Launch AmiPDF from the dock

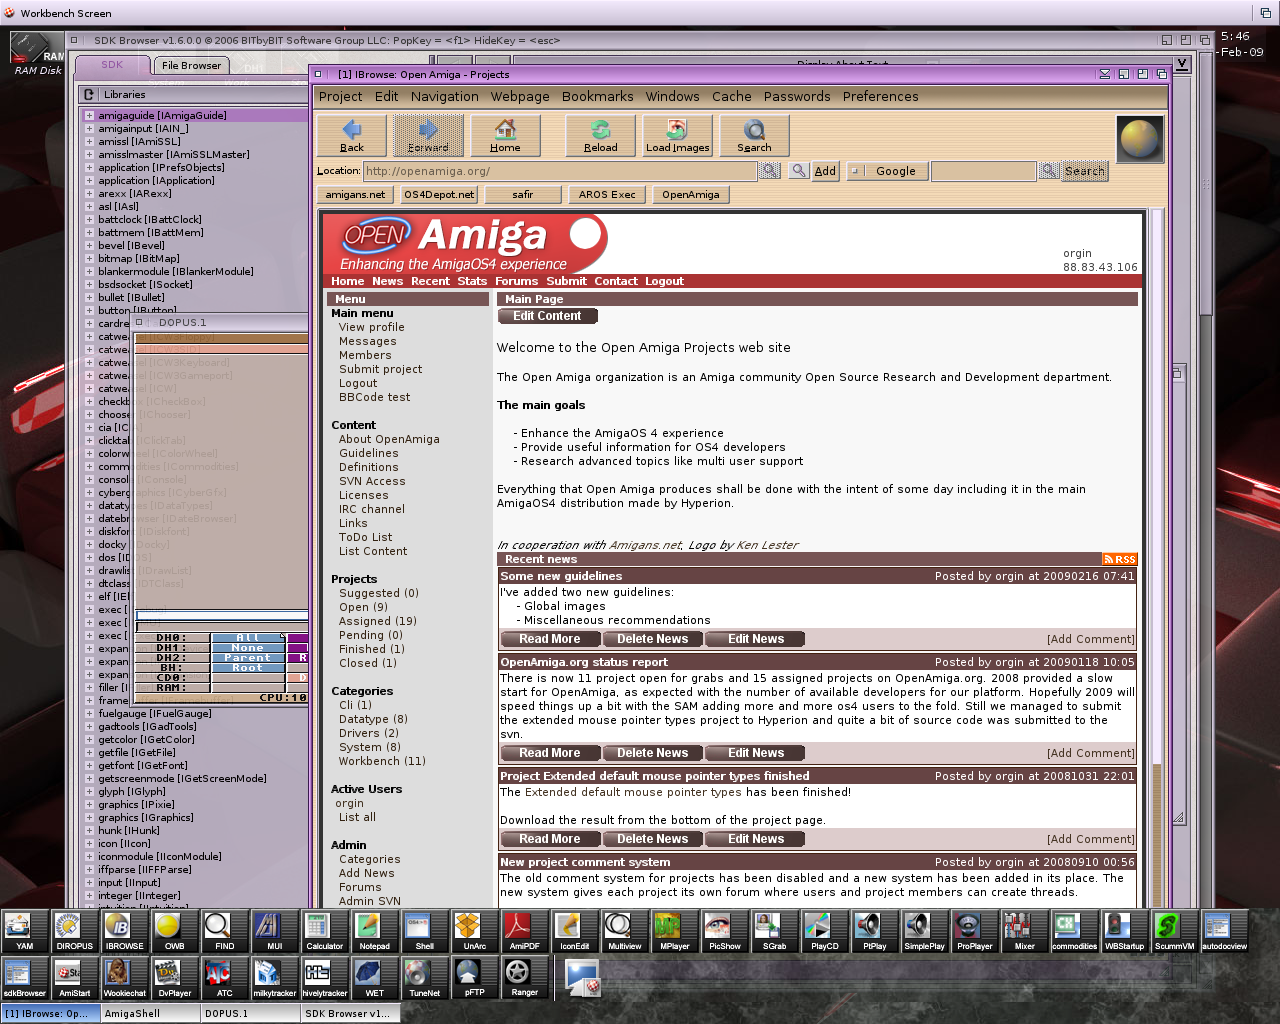click(525, 932)
